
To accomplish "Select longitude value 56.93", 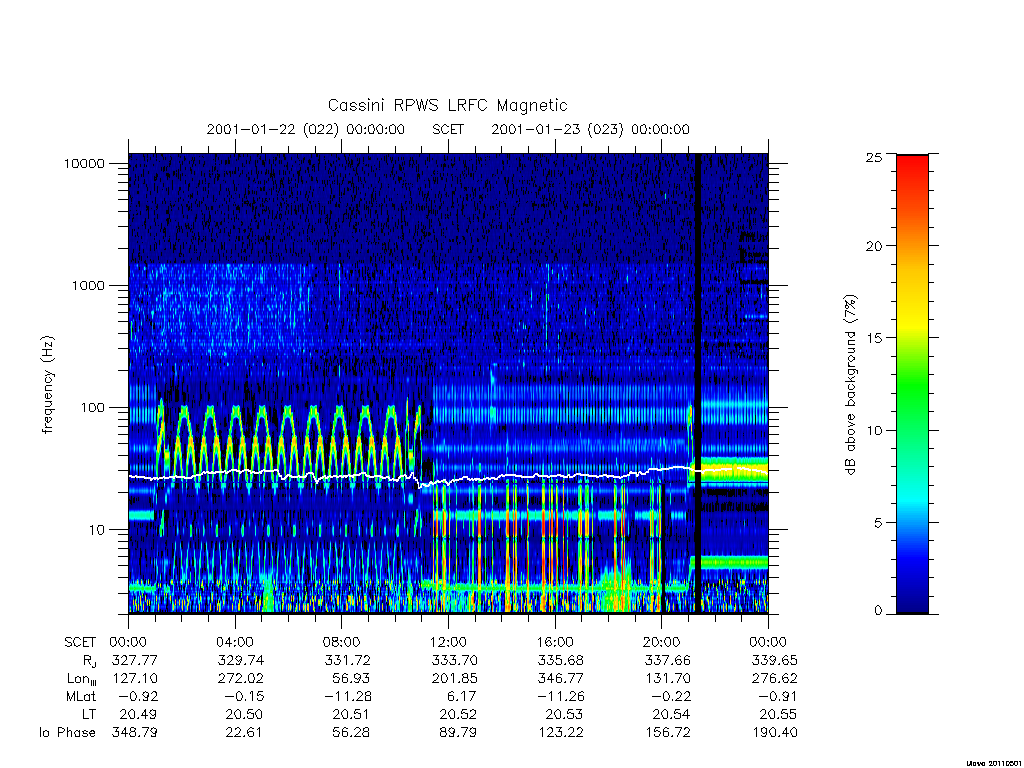I will click(x=351, y=679).
